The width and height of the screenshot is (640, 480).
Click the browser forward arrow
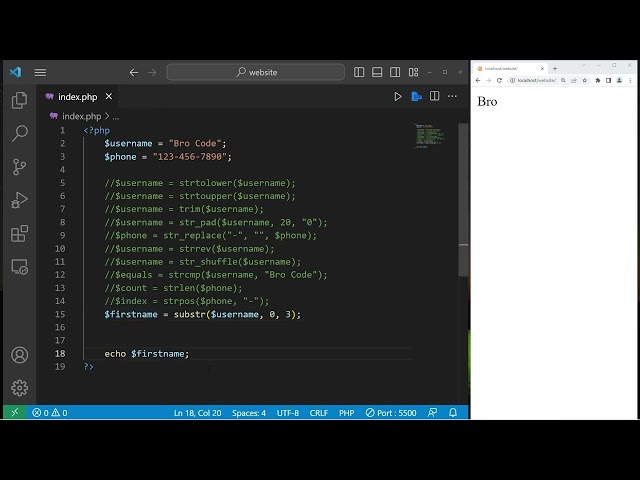click(x=489, y=80)
